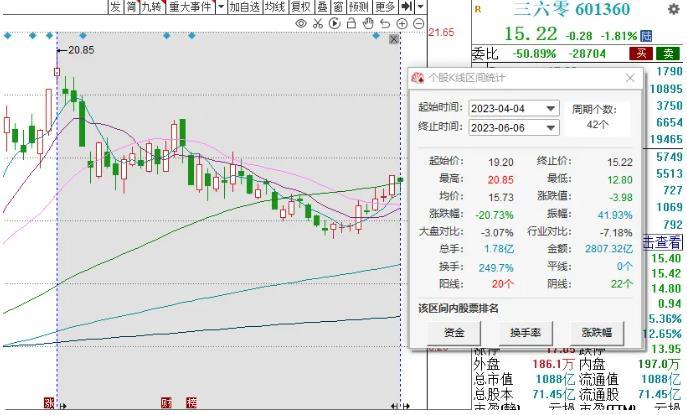Select the scissors cut tool icon

click(318, 23)
